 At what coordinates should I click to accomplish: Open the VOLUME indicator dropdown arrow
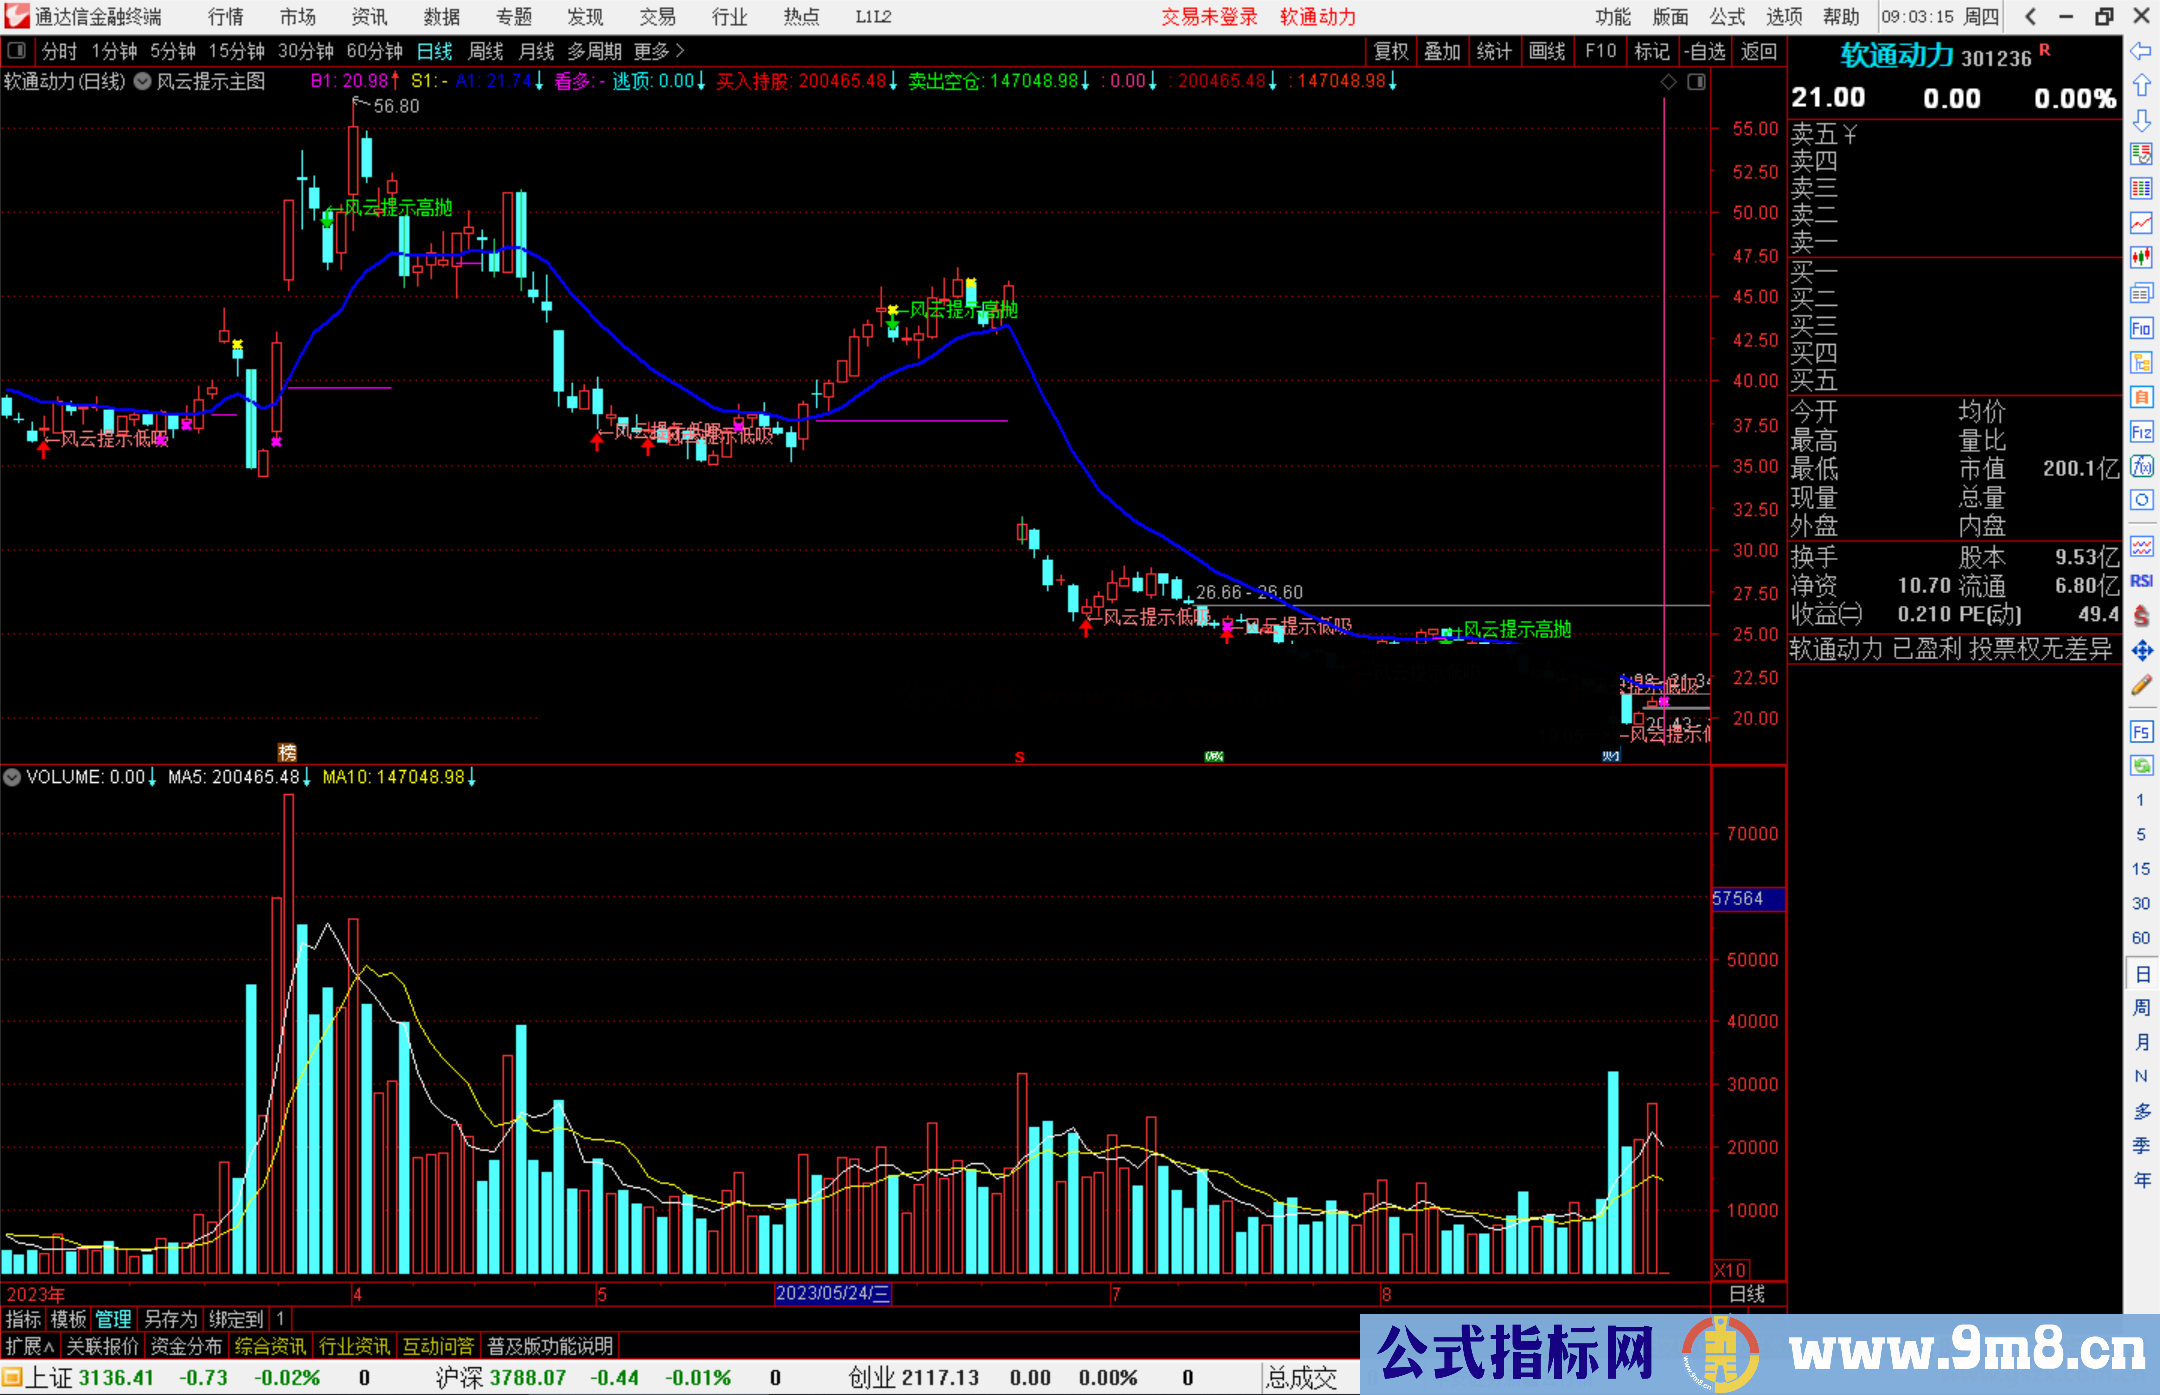[12, 777]
